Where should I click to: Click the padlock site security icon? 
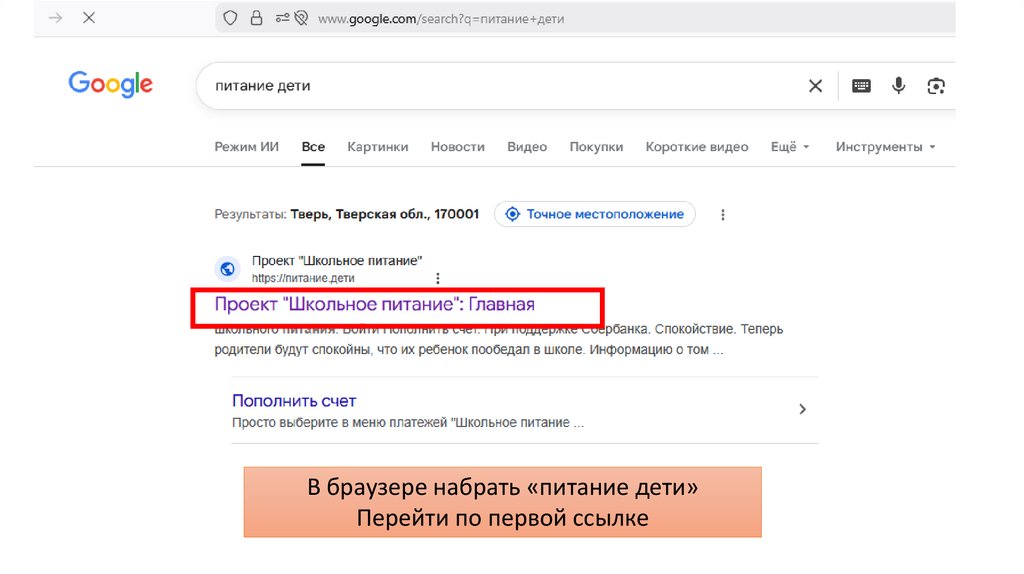257,18
